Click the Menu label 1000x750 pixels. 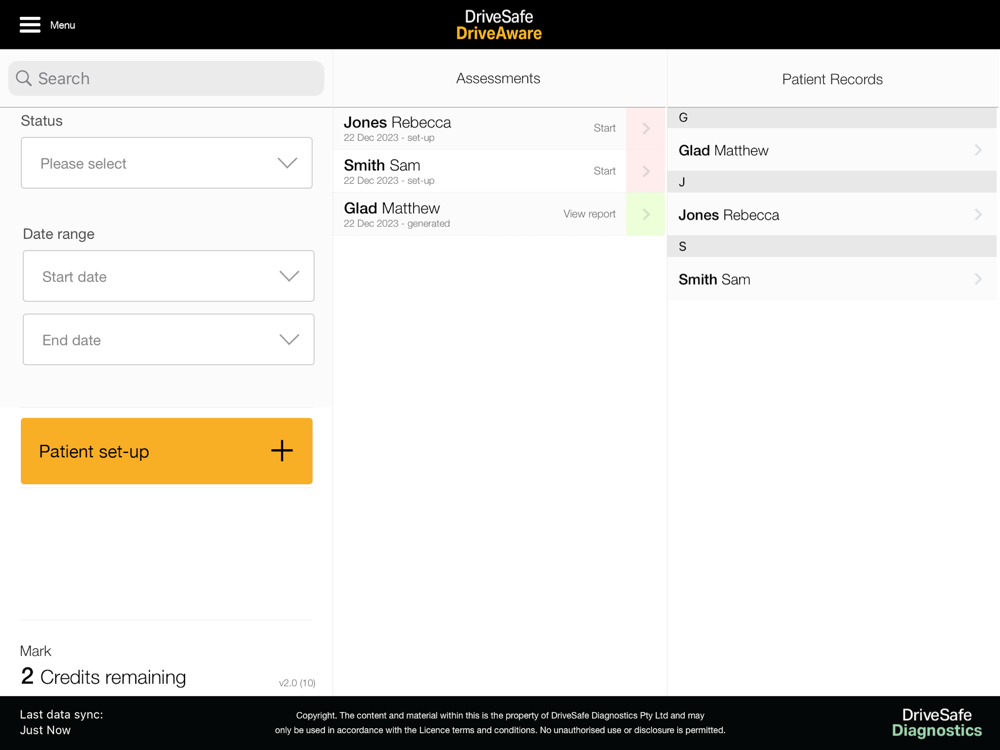(x=62, y=25)
